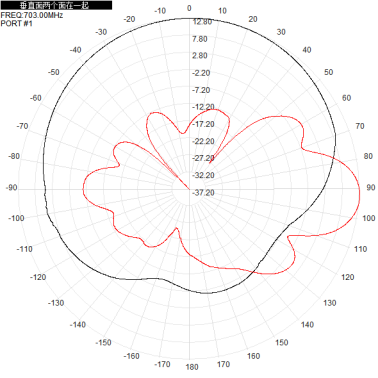The image size is (378, 378).
Task: Click the positive 50 degree angle label
Action: click(329, 72)
